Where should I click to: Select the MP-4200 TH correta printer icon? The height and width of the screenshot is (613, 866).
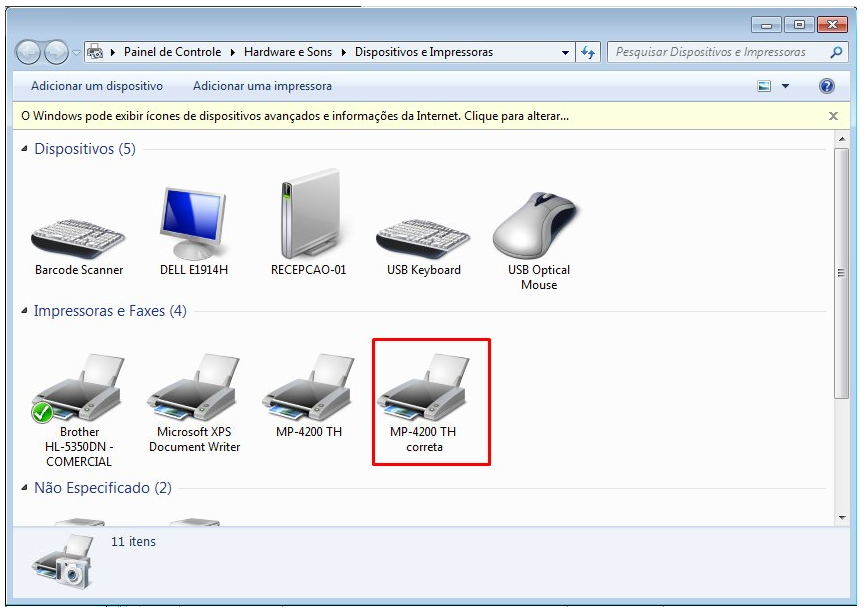click(423, 388)
